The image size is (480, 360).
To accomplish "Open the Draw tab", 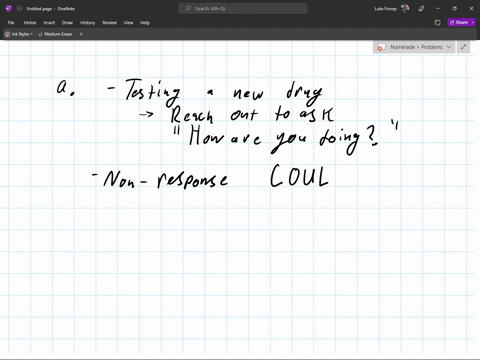I will (67, 23).
